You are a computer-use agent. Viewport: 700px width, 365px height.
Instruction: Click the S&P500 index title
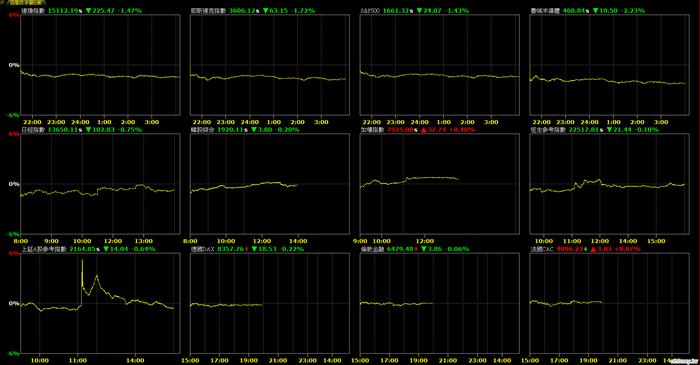coord(370,10)
